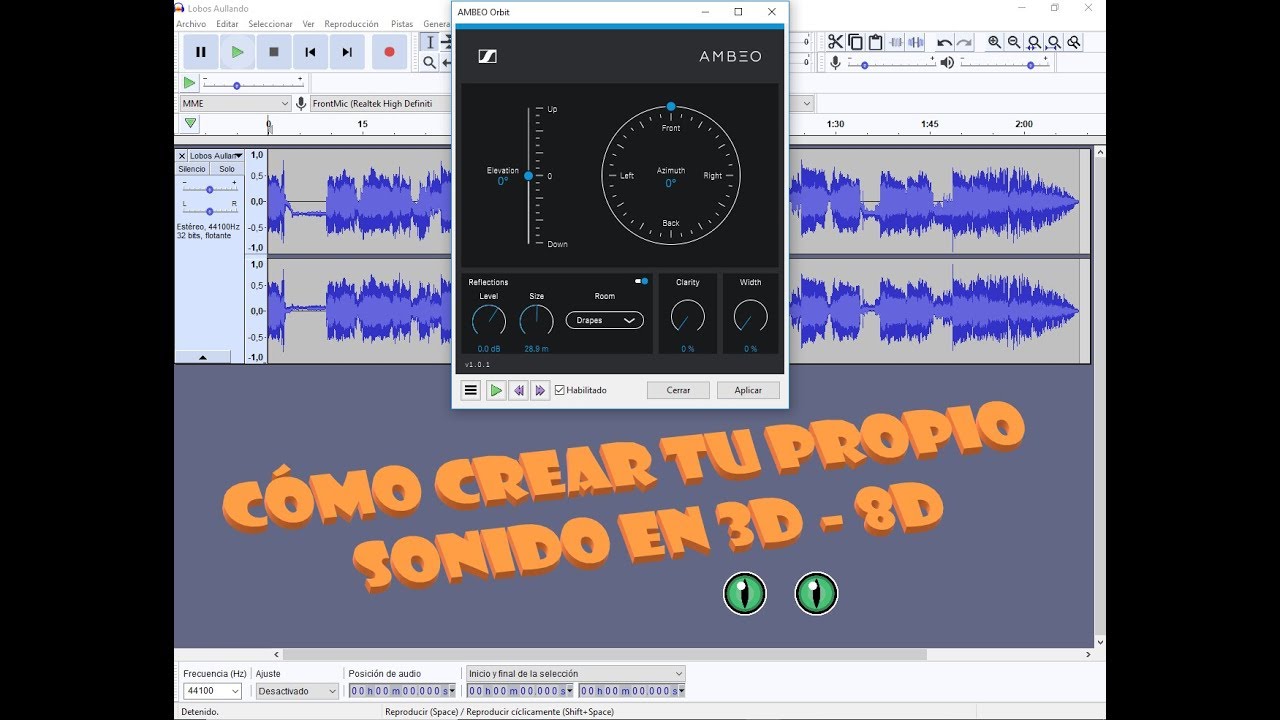Viewport: 1280px width, 720px height.
Task: Open the 44100 project frequency dropdown
Action: (212, 691)
